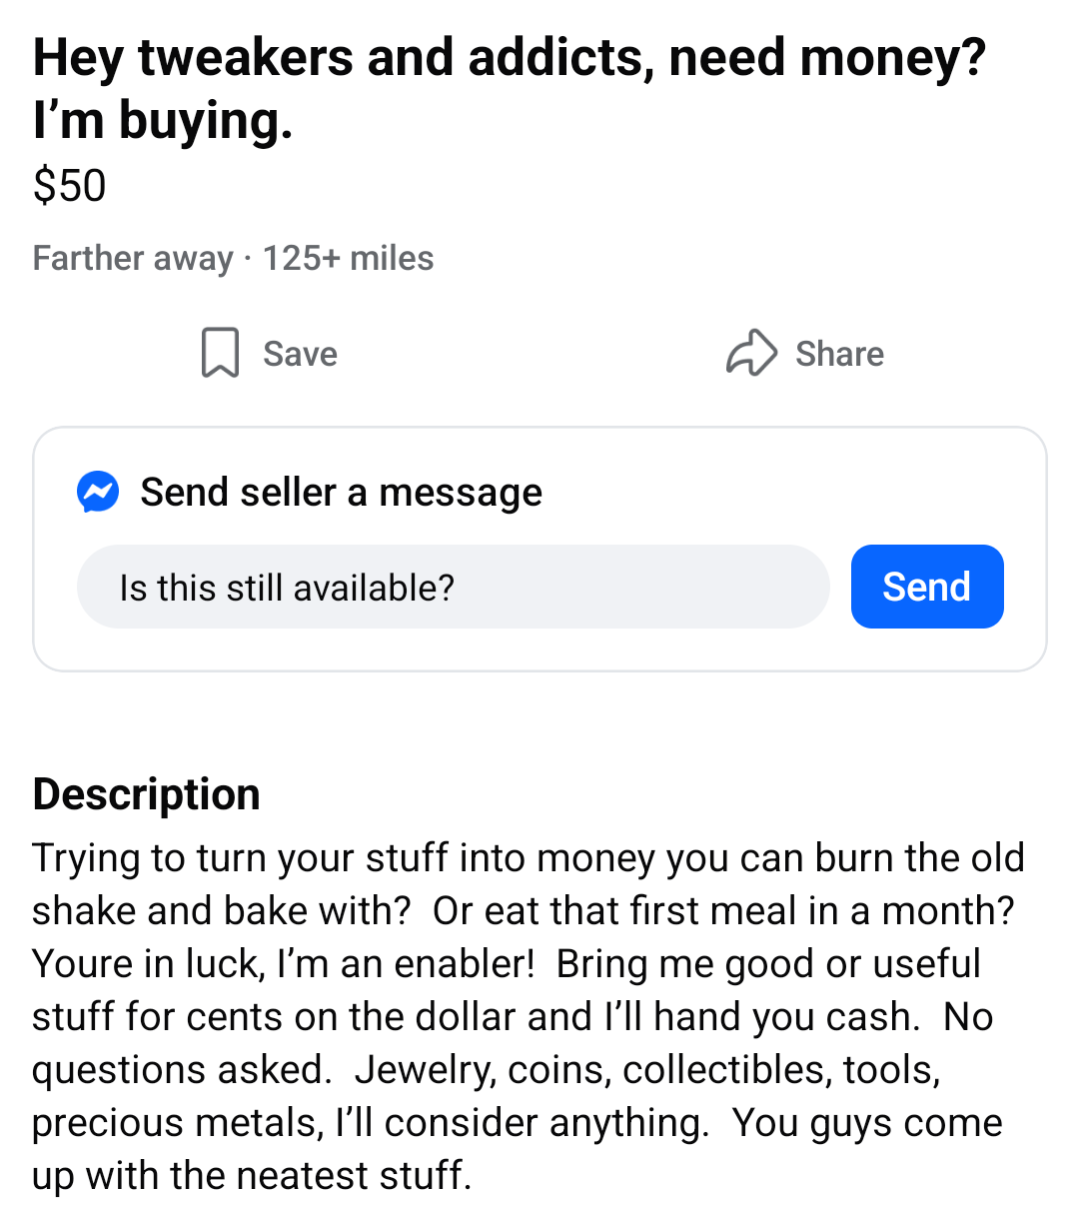Click the '125+ miles' distance text
The height and width of the screenshot is (1224, 1079).
point(348,258)
